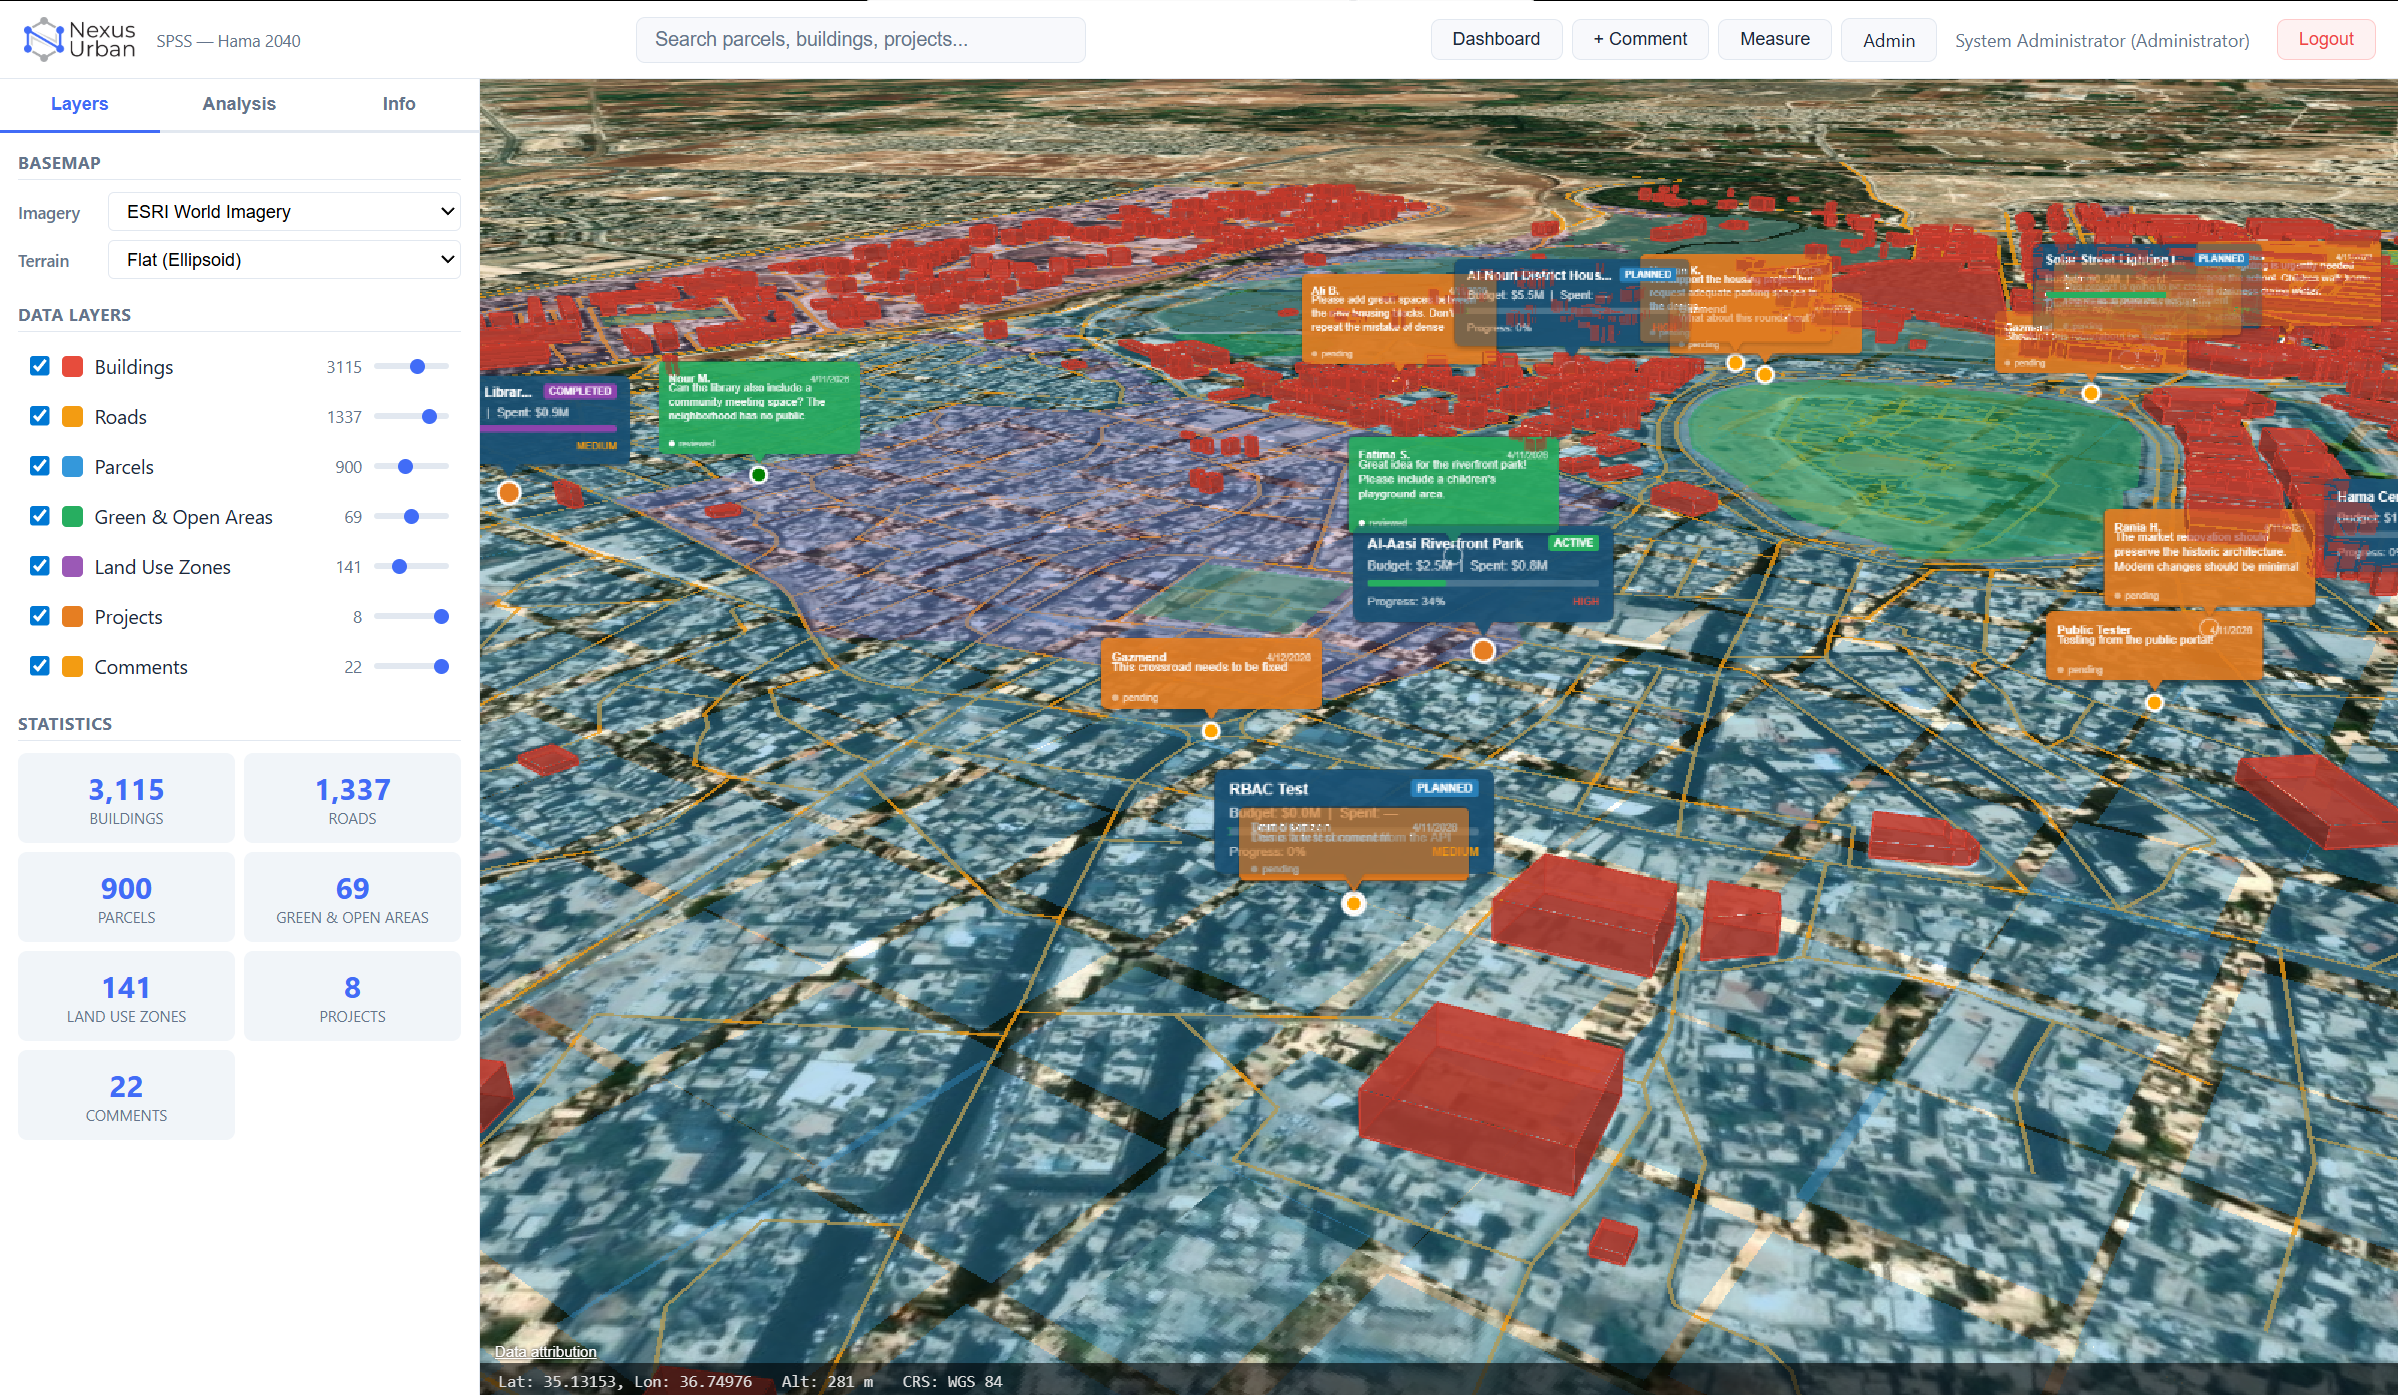Image resolution: width=2398 pixels, height=1395 pixels.
Task: Disable the Comments layer checkbox
Action: pyautogui.click(x=40, y=666)
